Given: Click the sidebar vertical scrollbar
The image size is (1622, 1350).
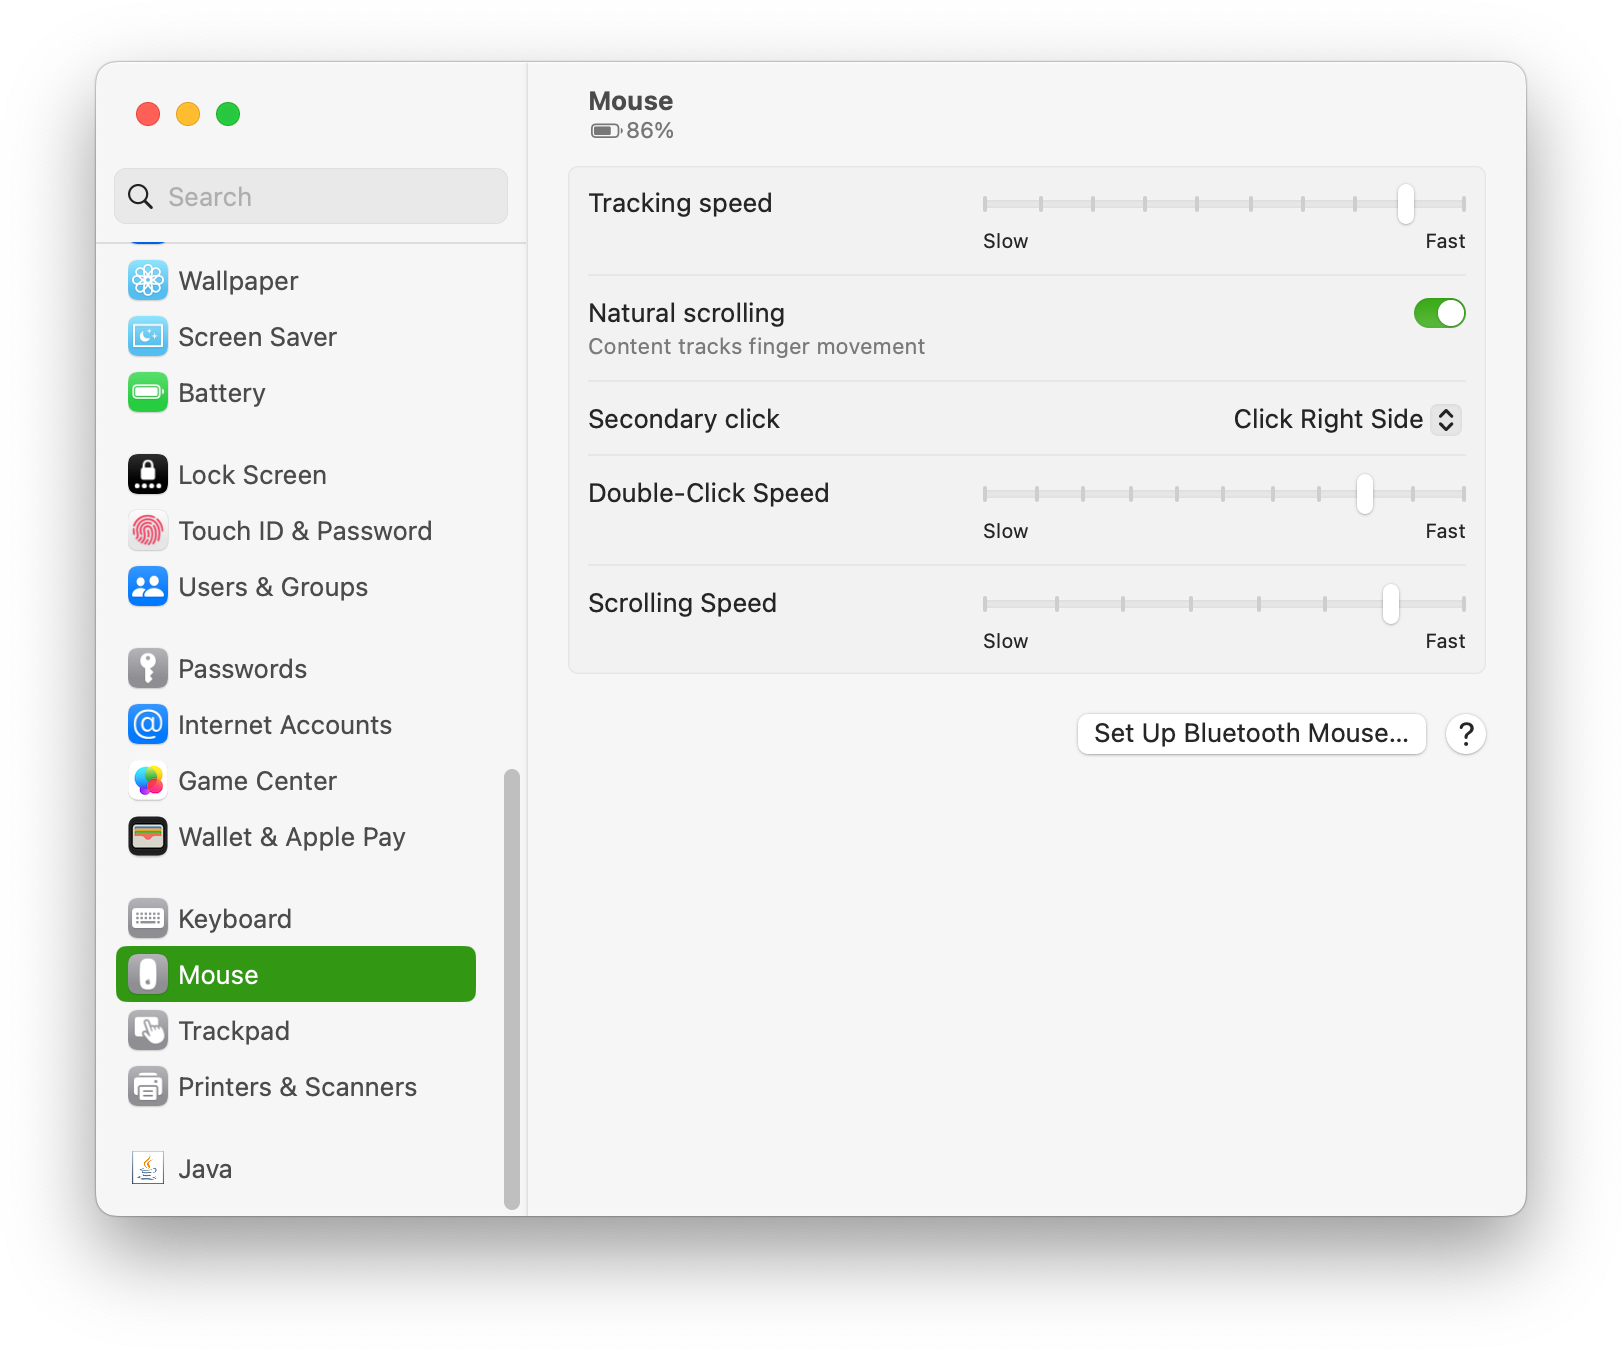Looking at the screenshot, I should [x=512, y=989].
